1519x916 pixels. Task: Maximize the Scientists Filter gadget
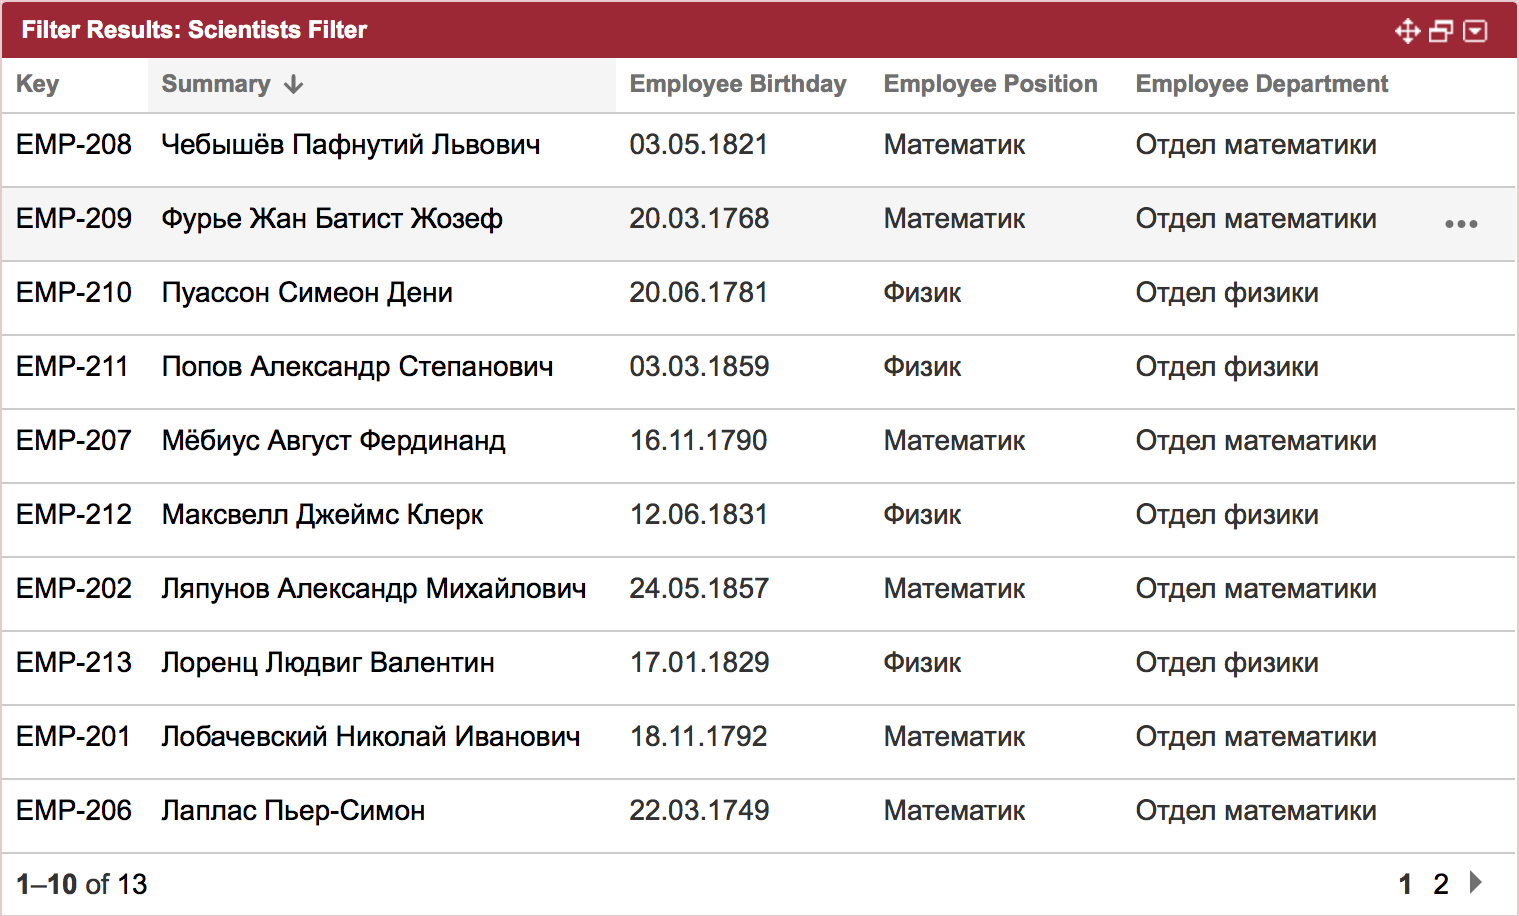coord(1441,31)
